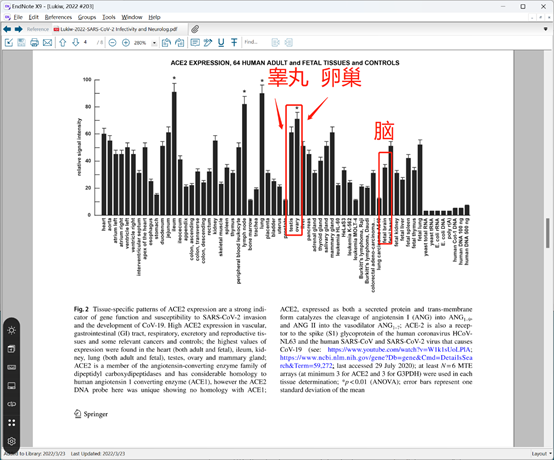Click the second icon in dark sidebar
This screenshot has height=460, width=554.
point(12,349)
